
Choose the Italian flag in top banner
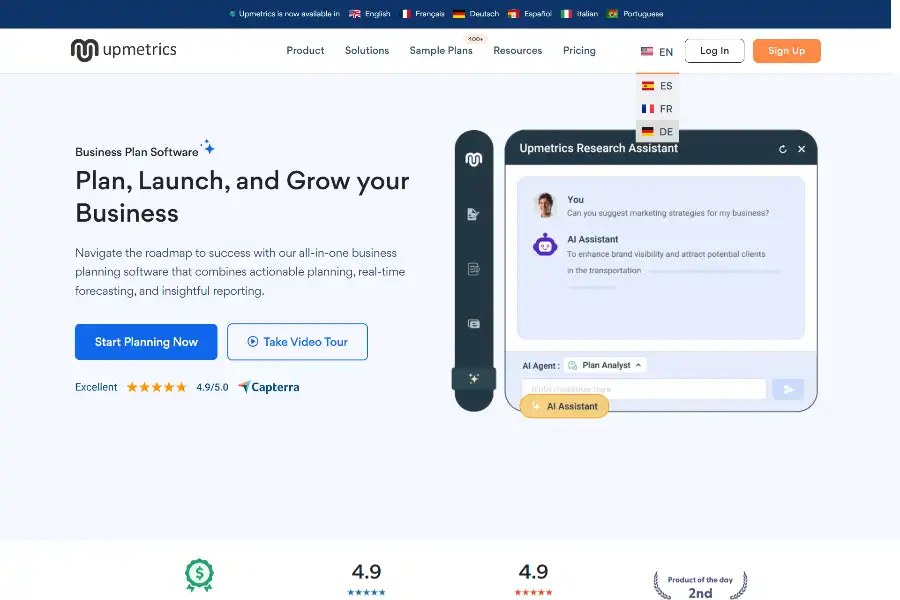566,14
